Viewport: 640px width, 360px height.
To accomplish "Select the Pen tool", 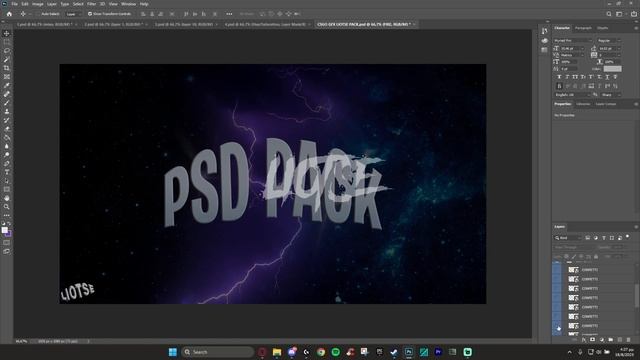I will point(7,164).
